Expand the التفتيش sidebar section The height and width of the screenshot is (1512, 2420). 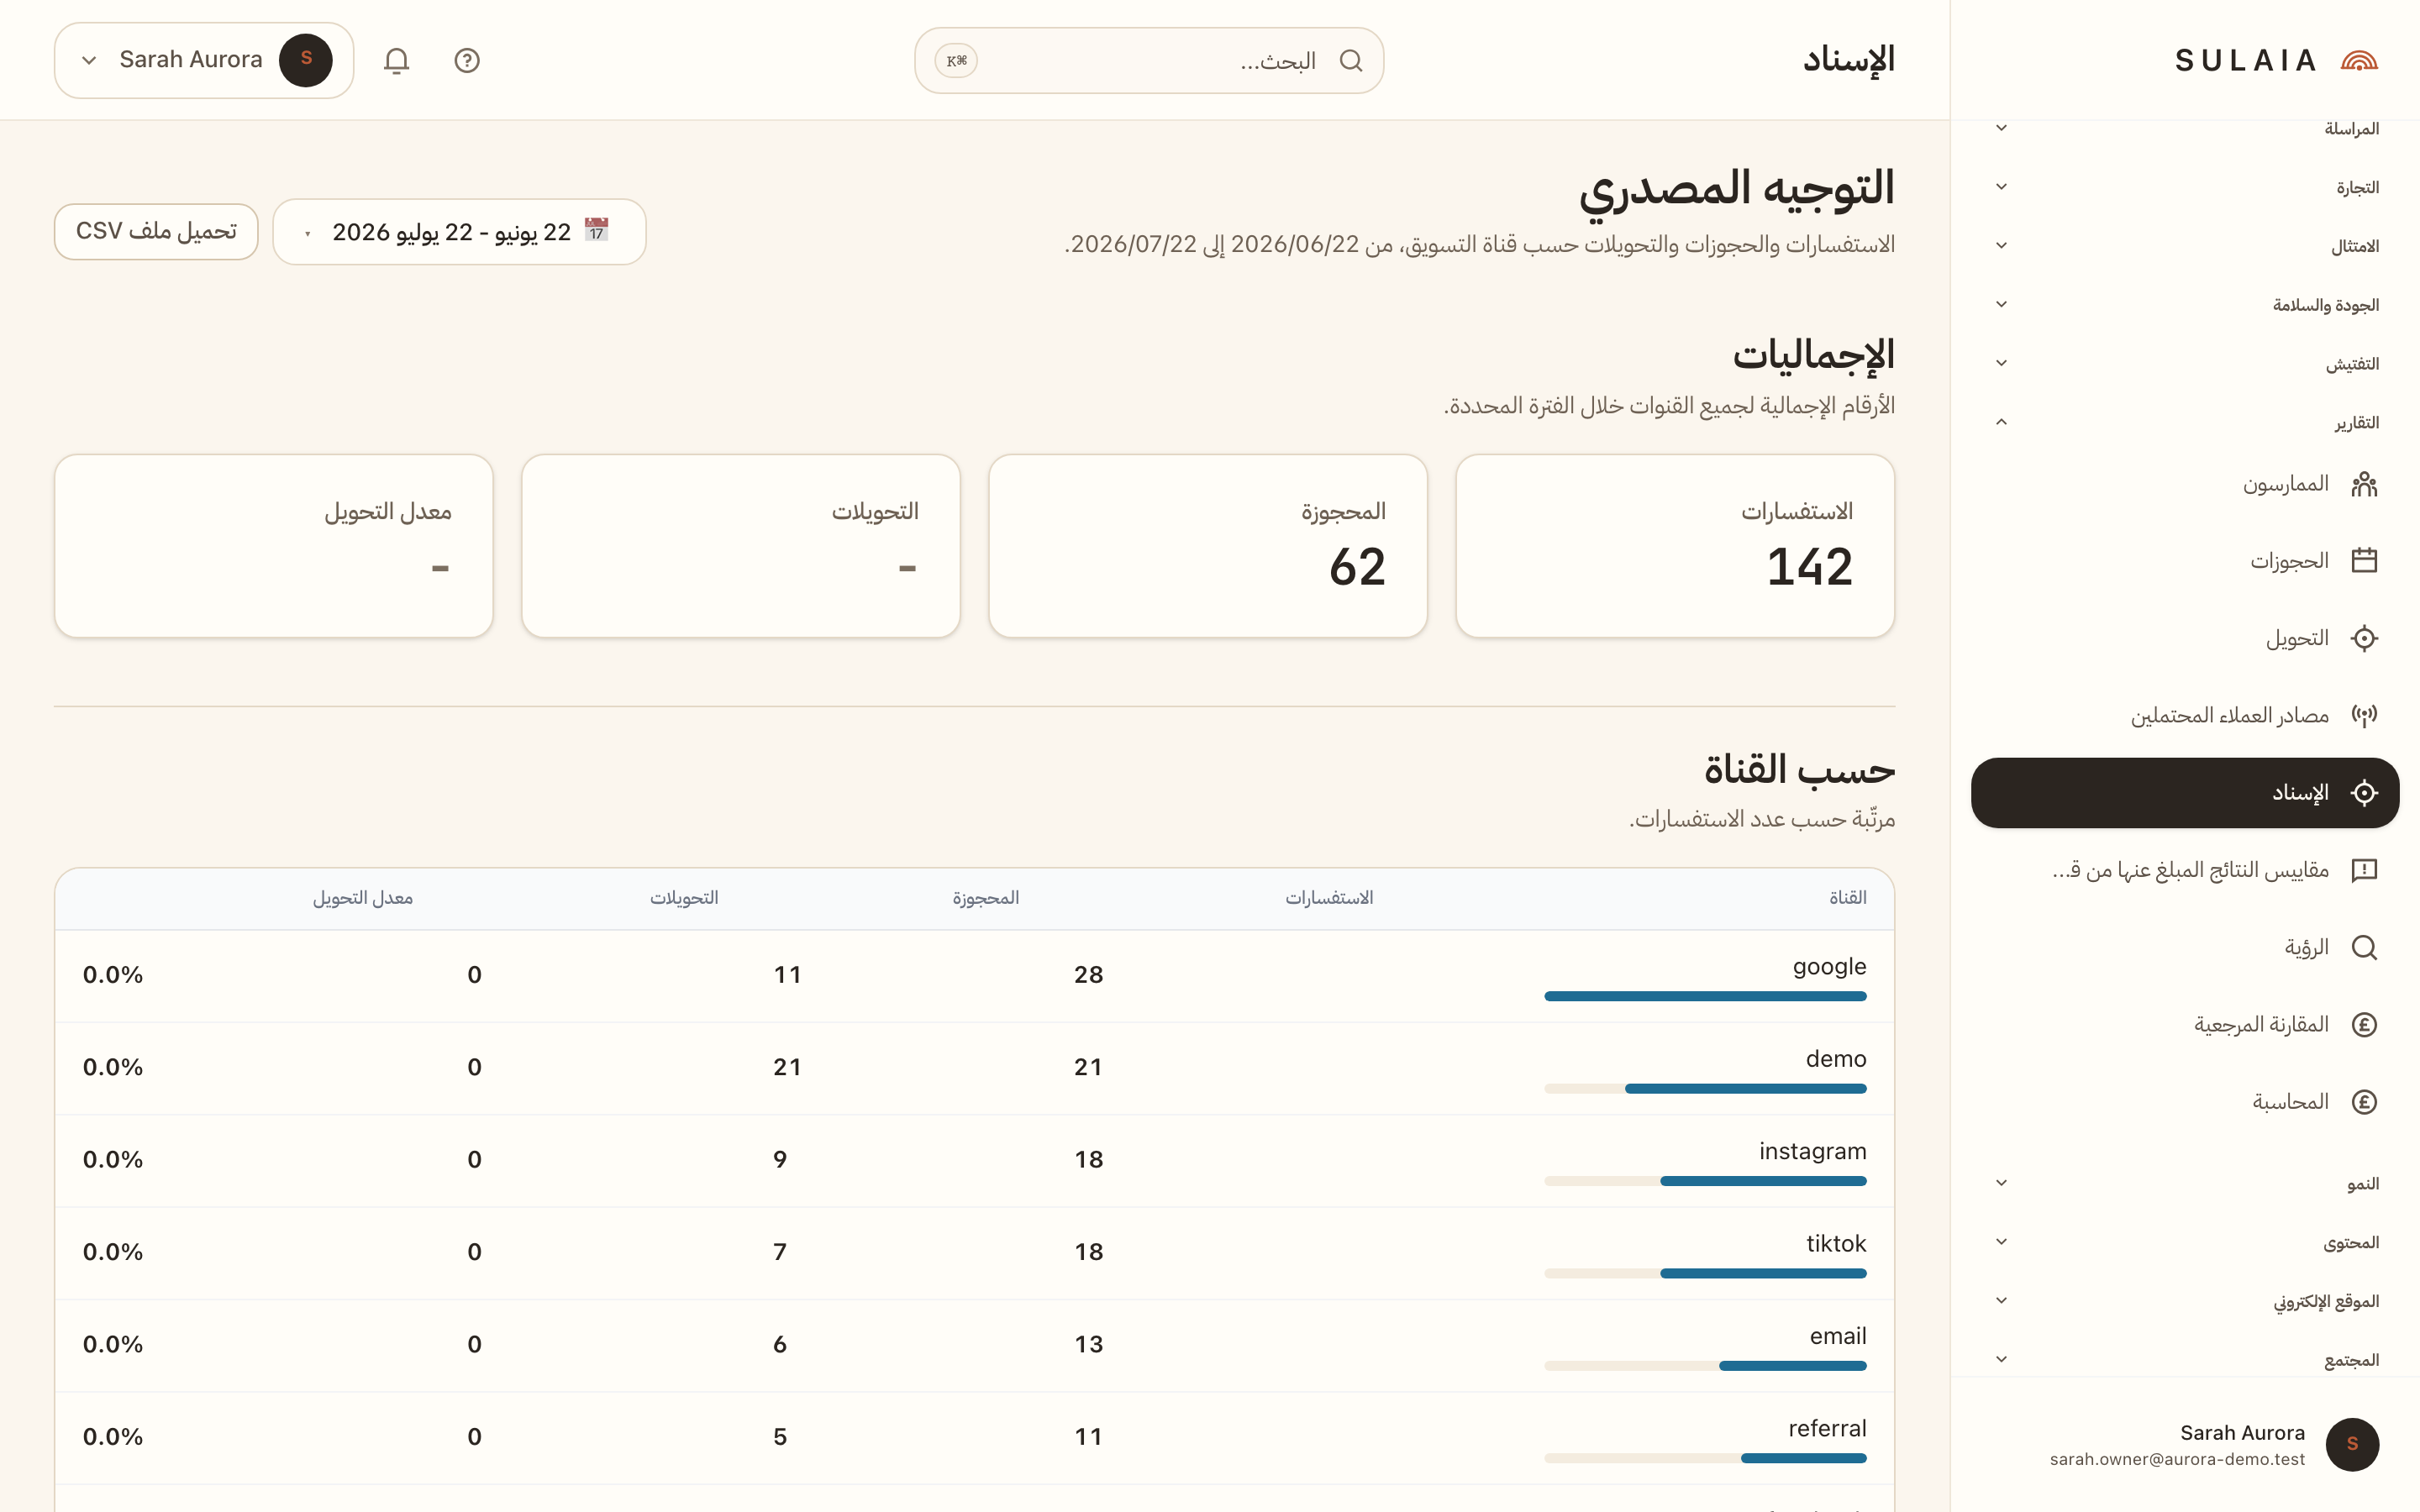(2185, 363)
